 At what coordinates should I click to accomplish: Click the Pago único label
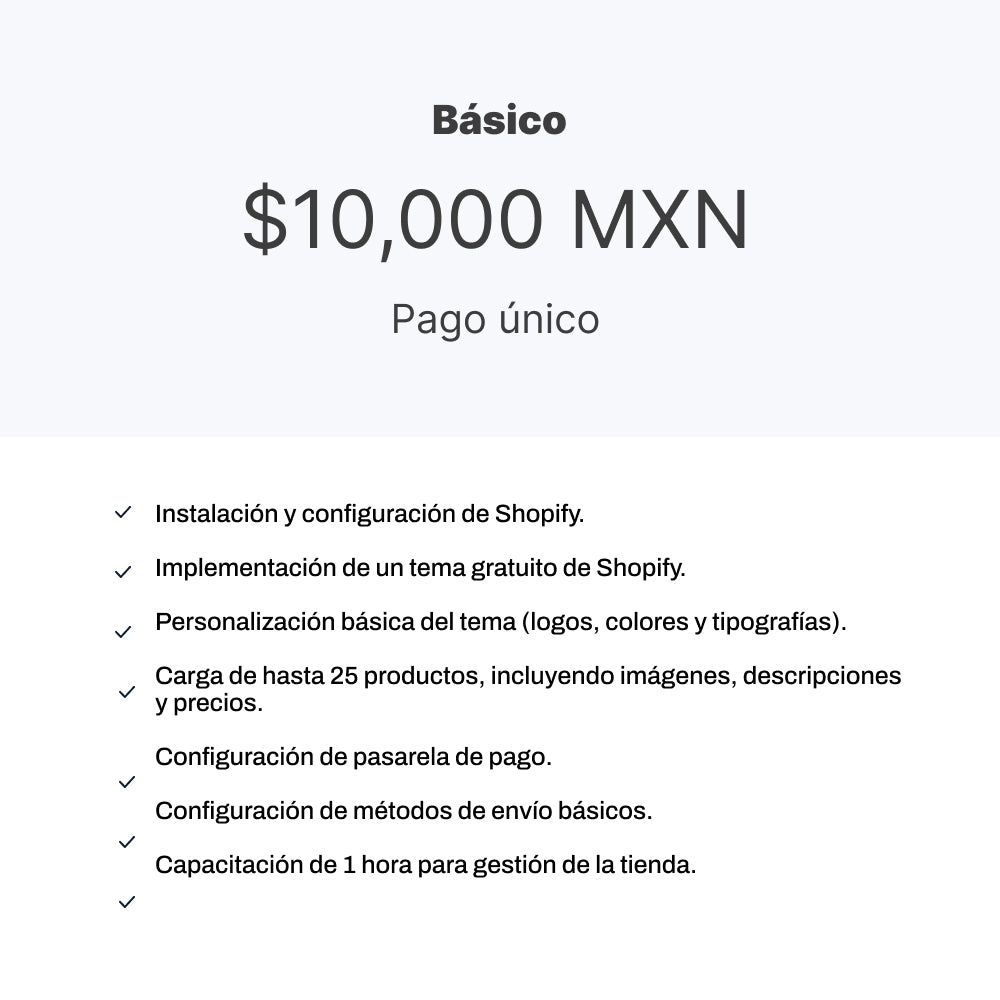[495, 320]
